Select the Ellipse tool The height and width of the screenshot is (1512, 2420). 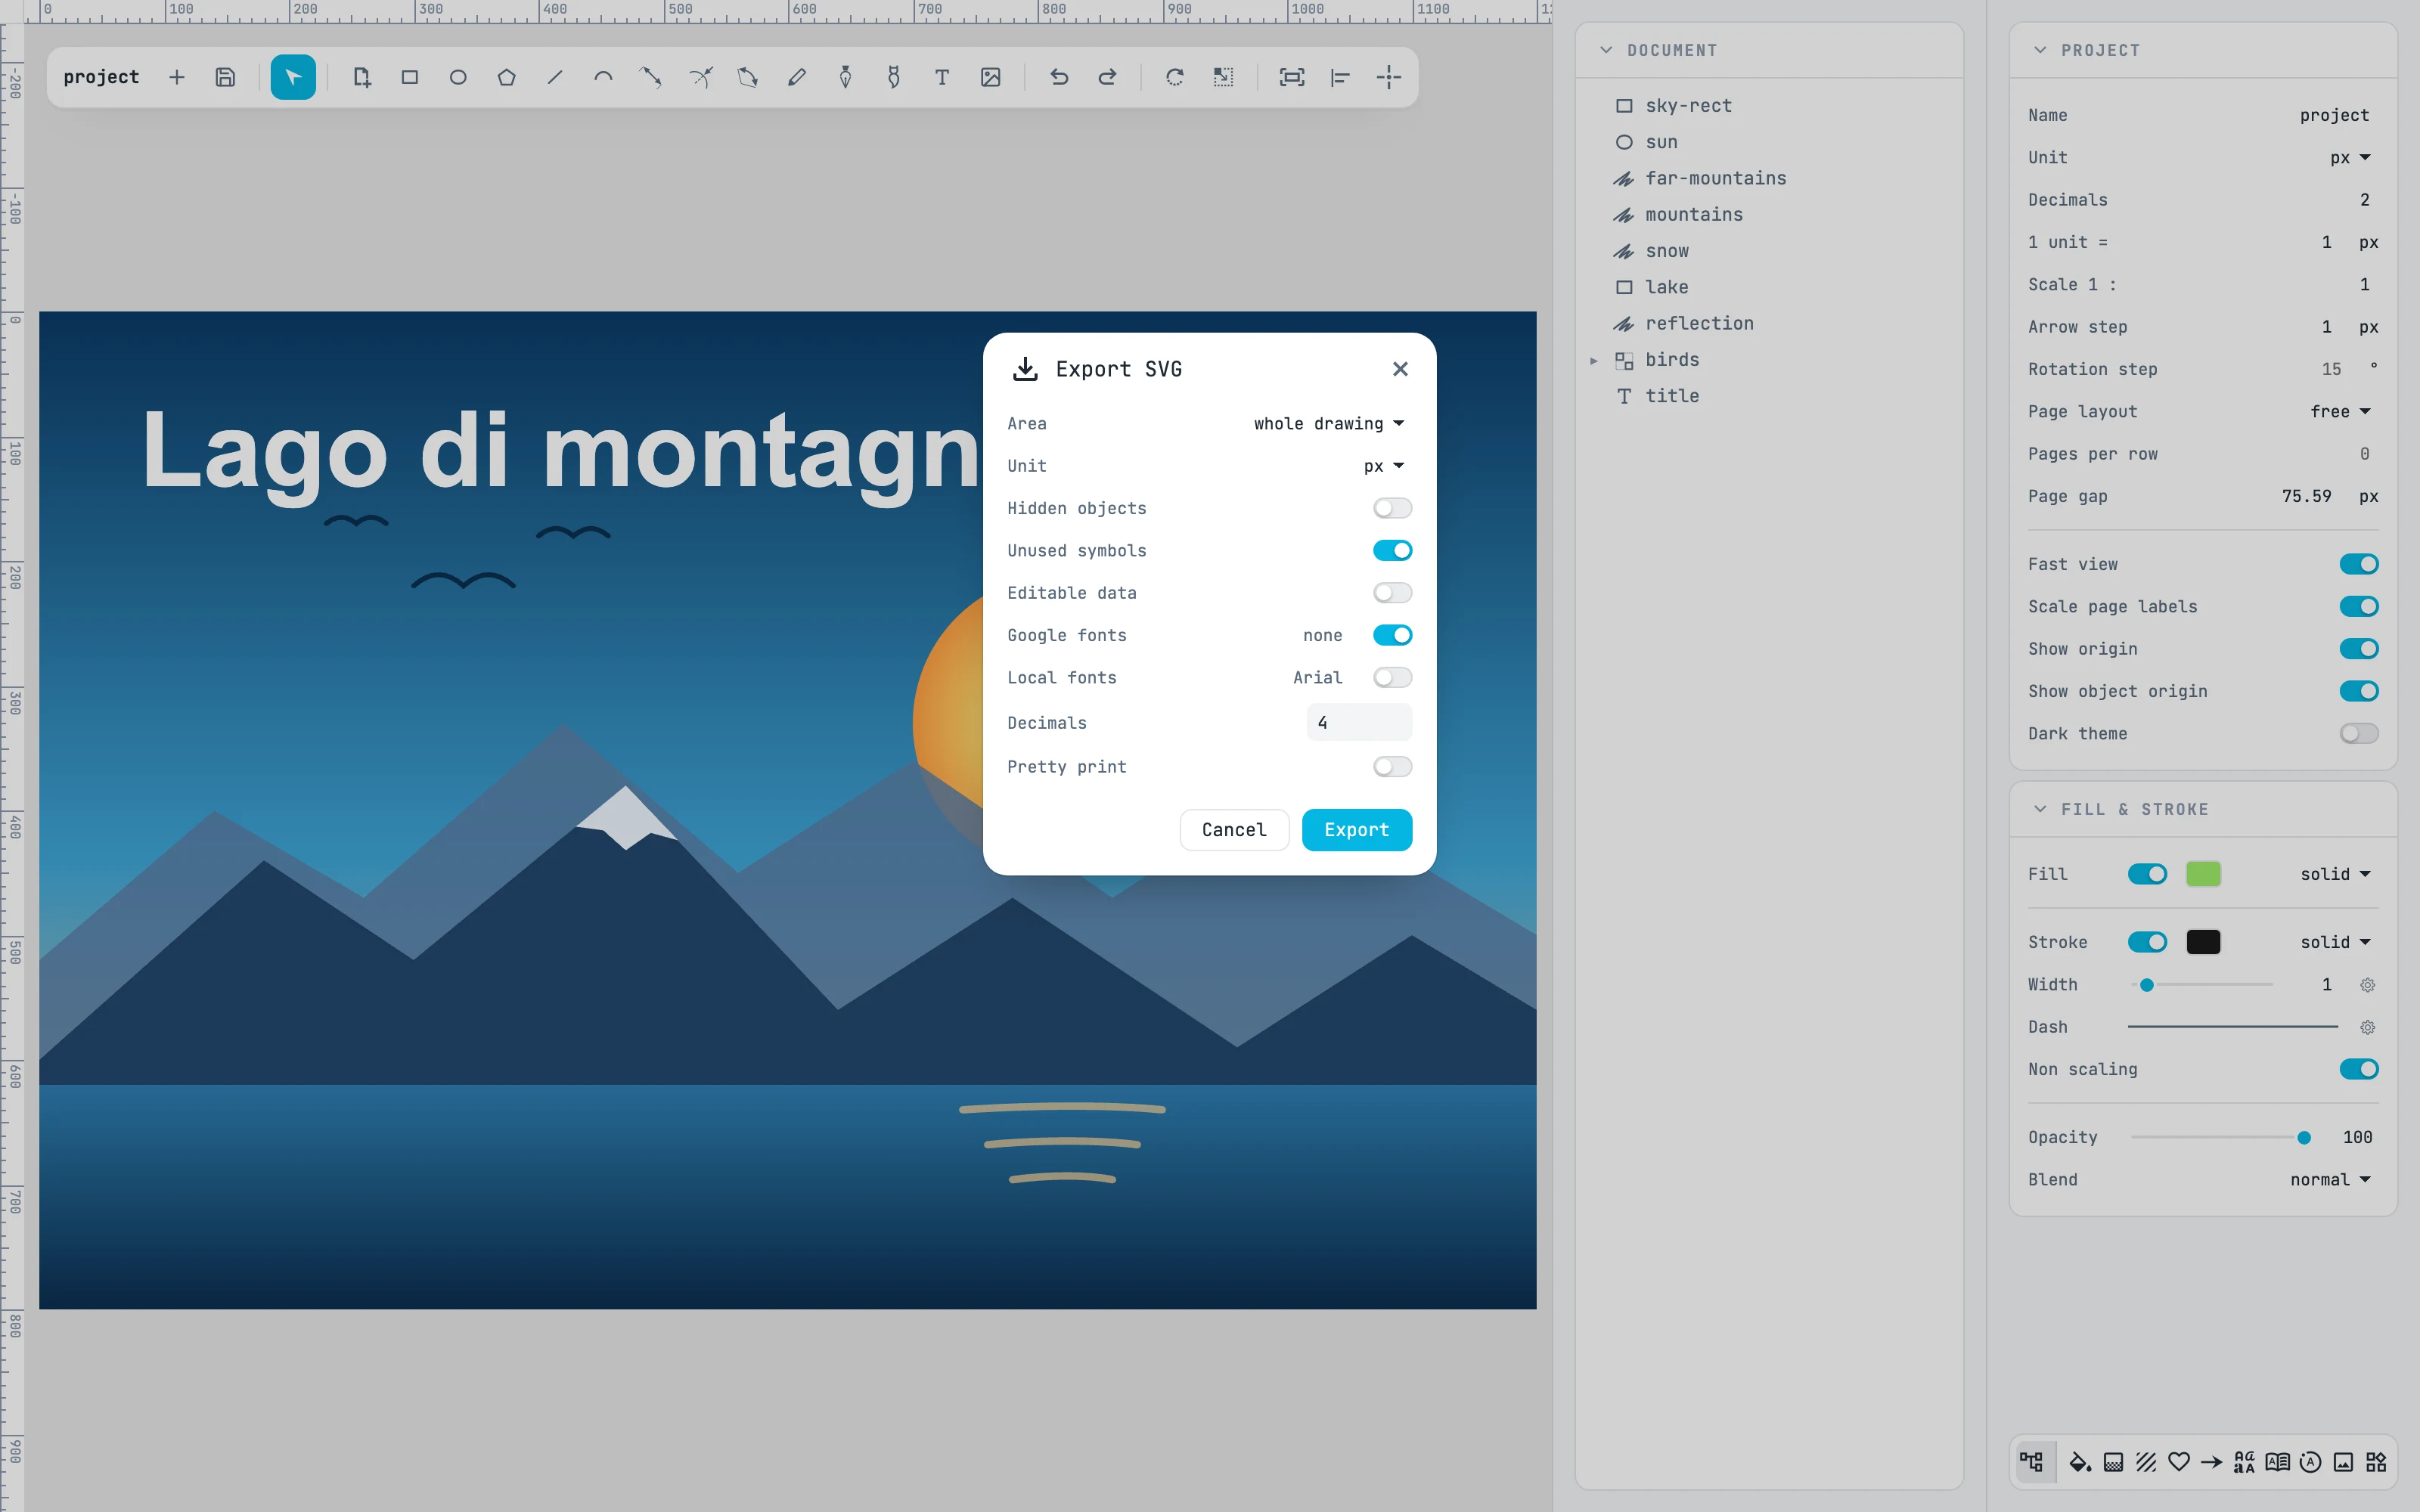coord(458,77)
